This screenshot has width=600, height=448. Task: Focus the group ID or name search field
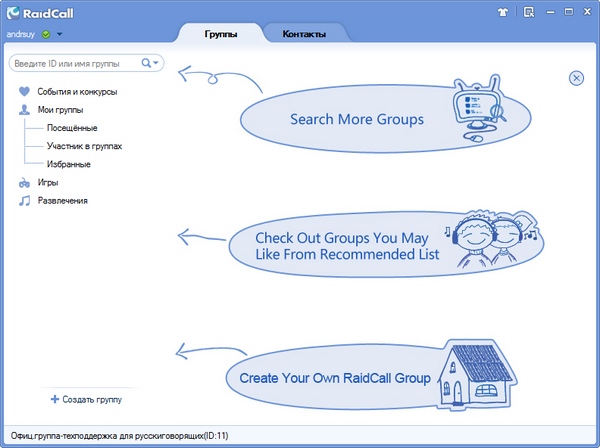[75, 63]
